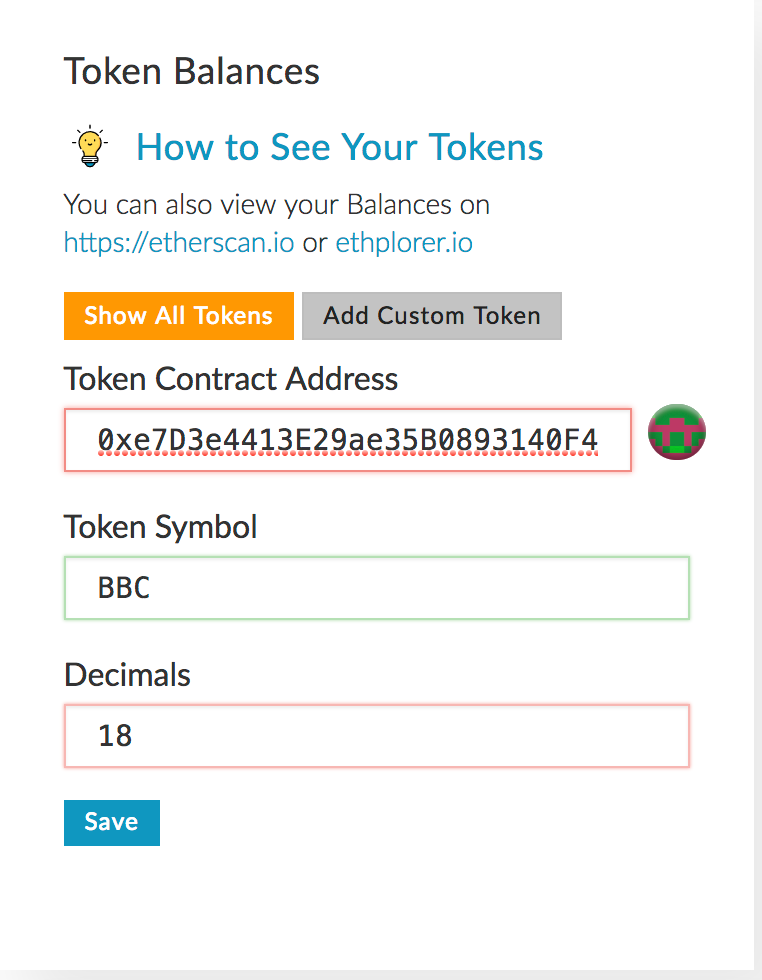Click the Token Balances heading
Viewport: 762px width, 980px height.
click(x=192, y=72)
